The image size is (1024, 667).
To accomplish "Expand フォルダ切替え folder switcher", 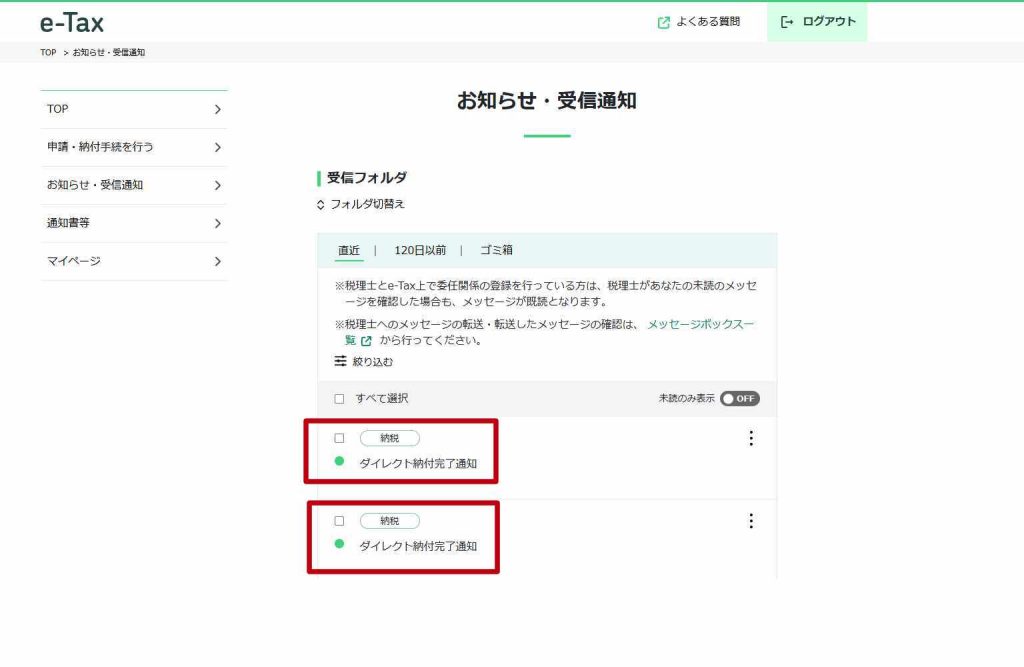I will coord(361,204).
